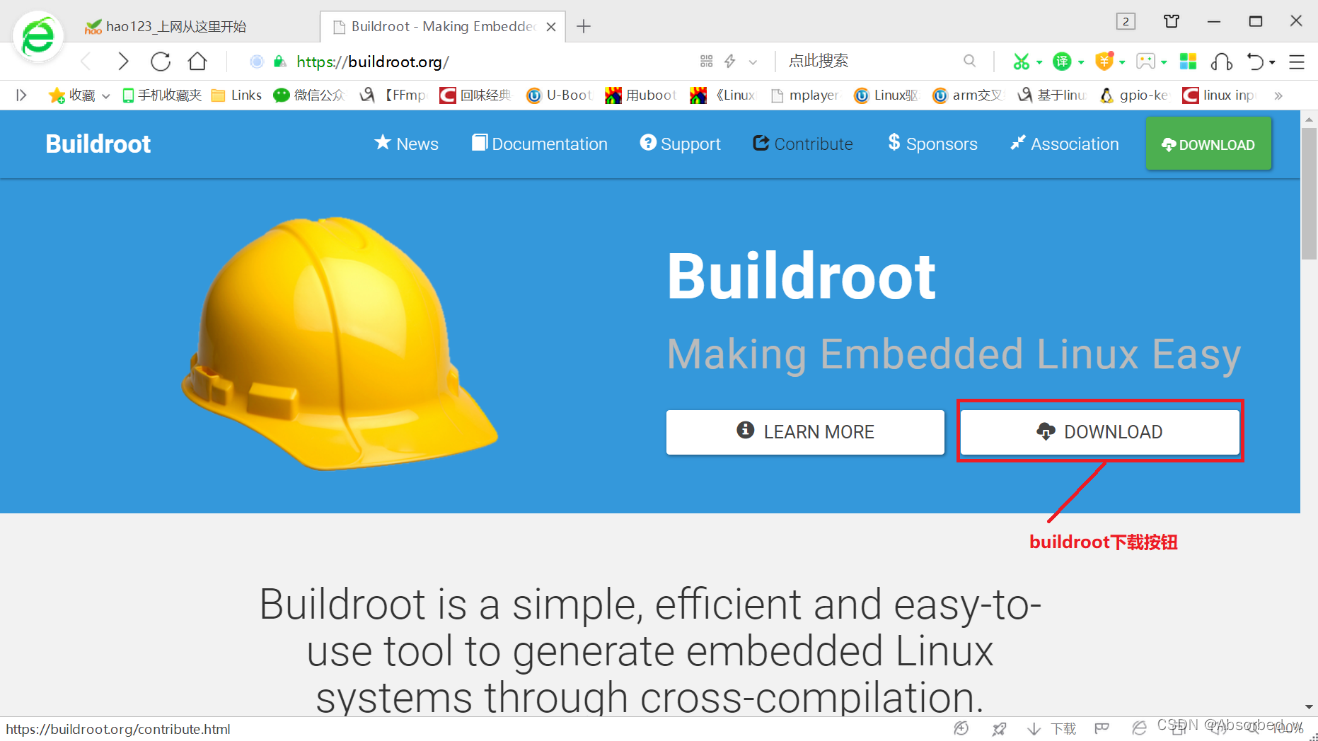Click the green DOWNLOAD button in navbar
The image size is (1318, 741).
click(1208, 143)
